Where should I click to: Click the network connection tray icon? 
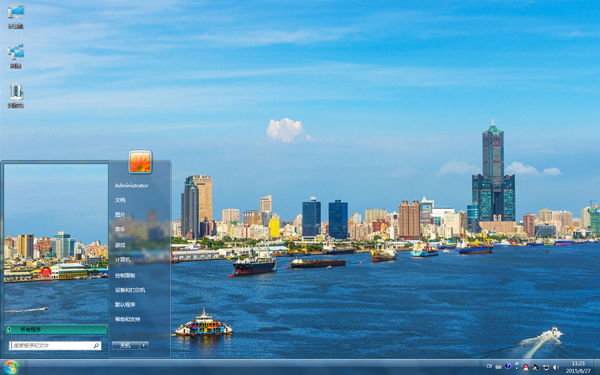click(546, 367)
